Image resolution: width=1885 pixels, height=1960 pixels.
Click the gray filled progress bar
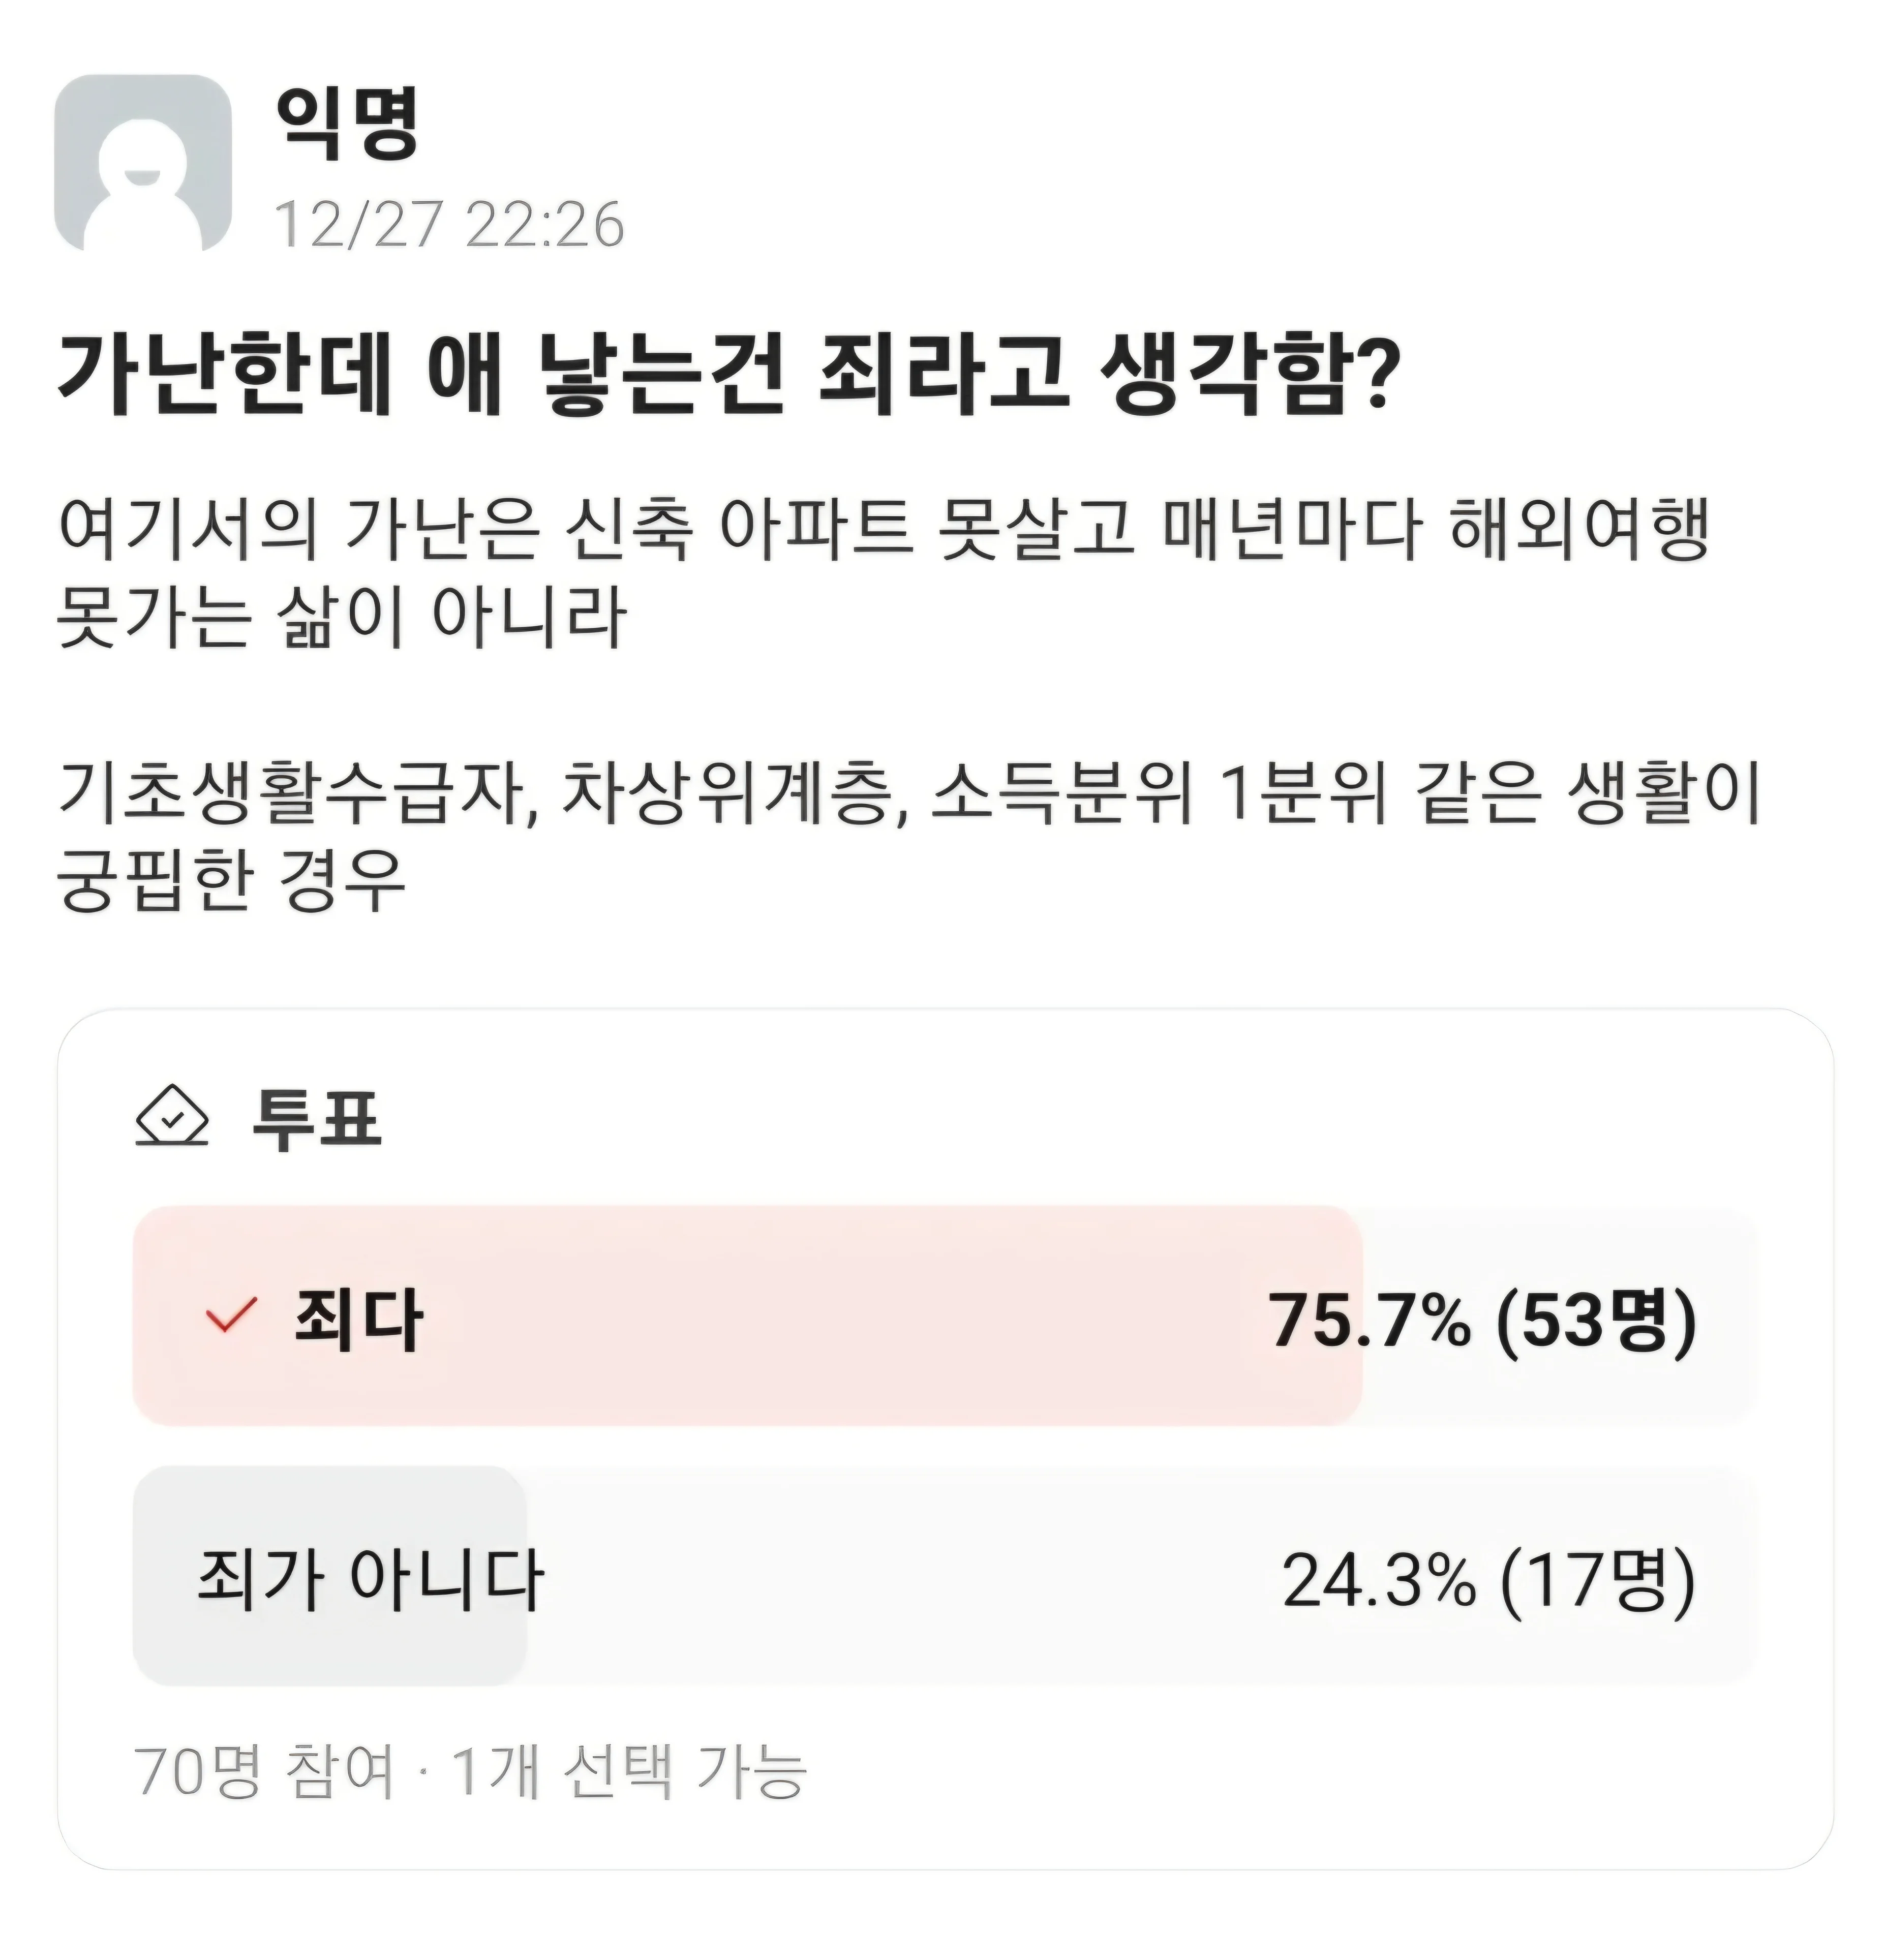tap(330, 1576)
